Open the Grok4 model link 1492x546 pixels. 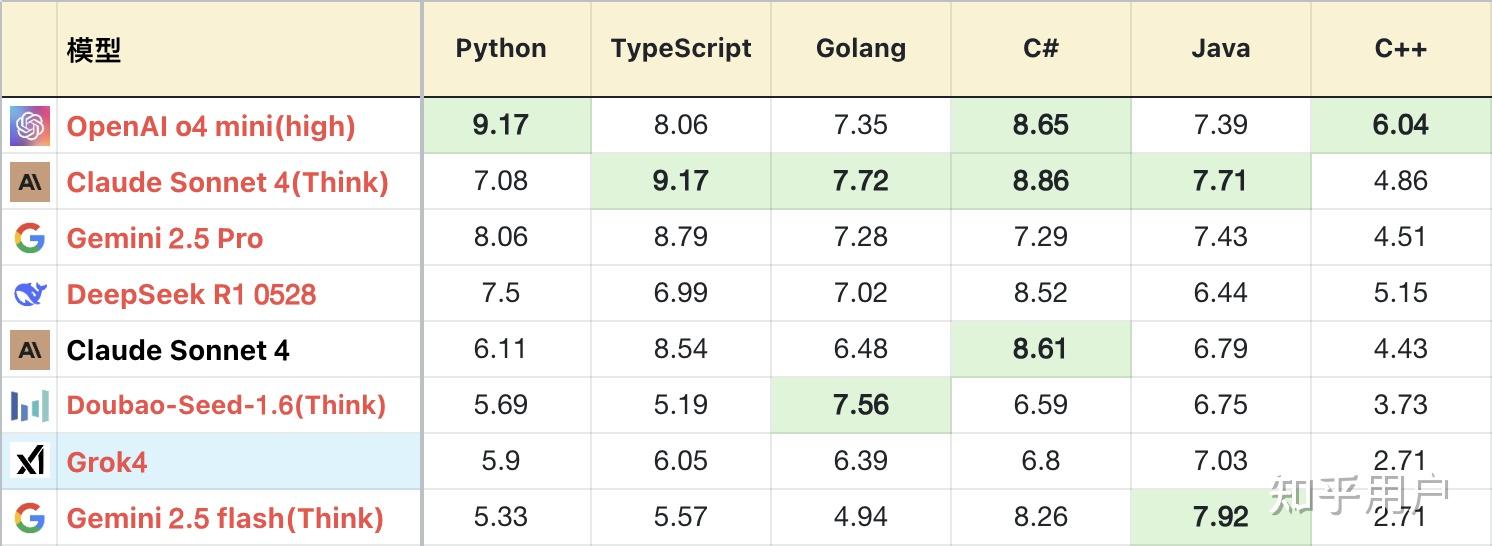(x=107, y=462)
